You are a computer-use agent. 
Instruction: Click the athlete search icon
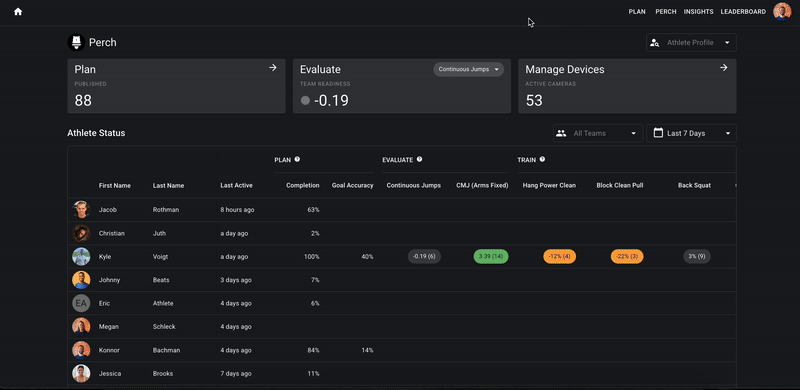pos(655,43)
